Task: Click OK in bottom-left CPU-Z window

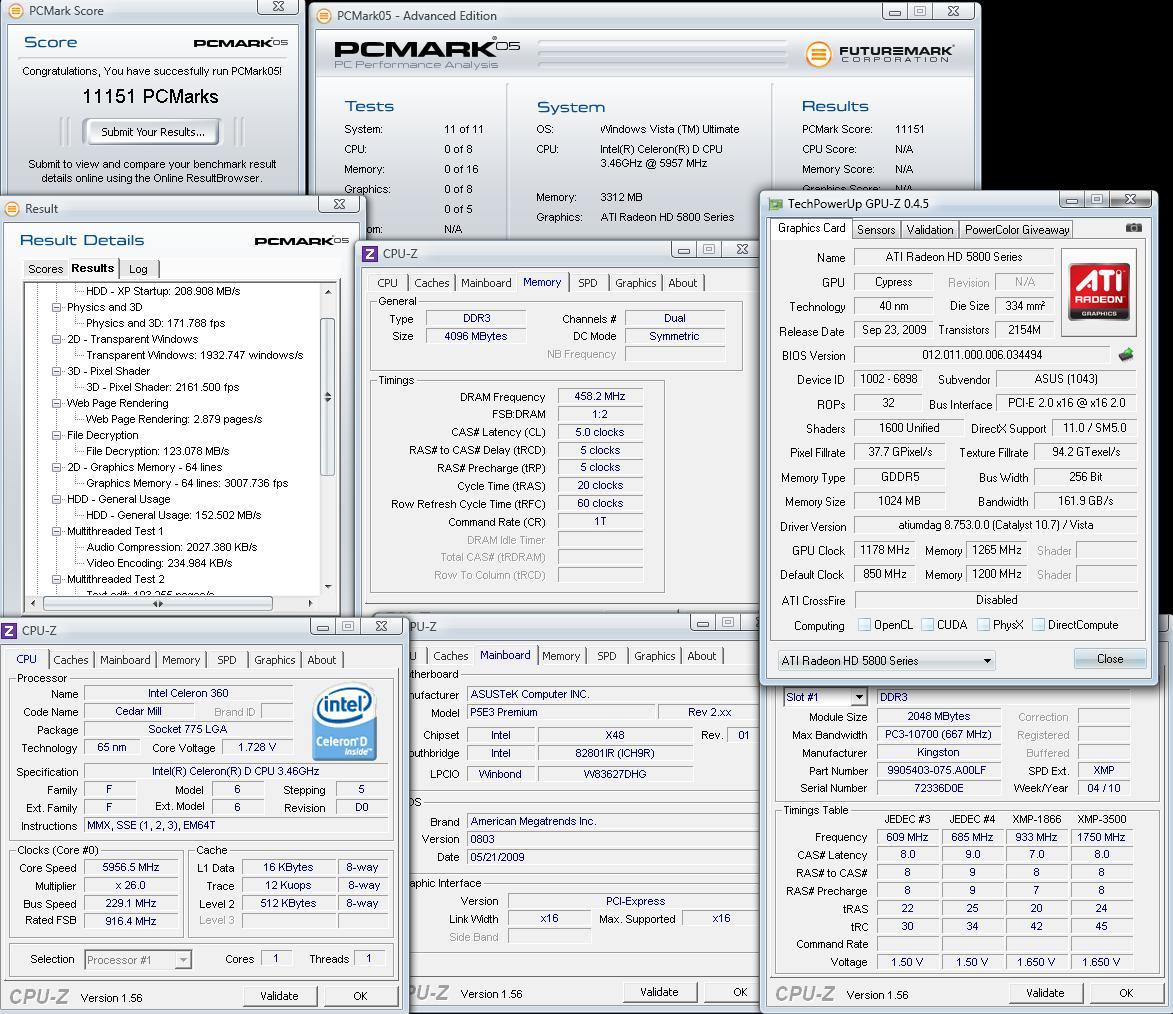Action: [361, 996]
